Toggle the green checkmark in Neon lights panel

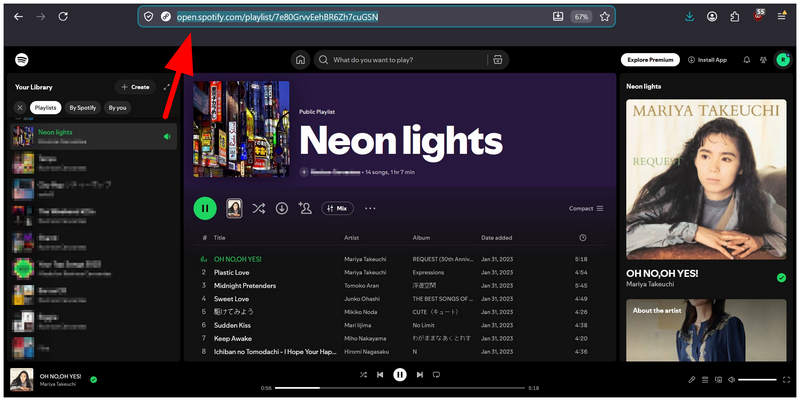[781, 278]
